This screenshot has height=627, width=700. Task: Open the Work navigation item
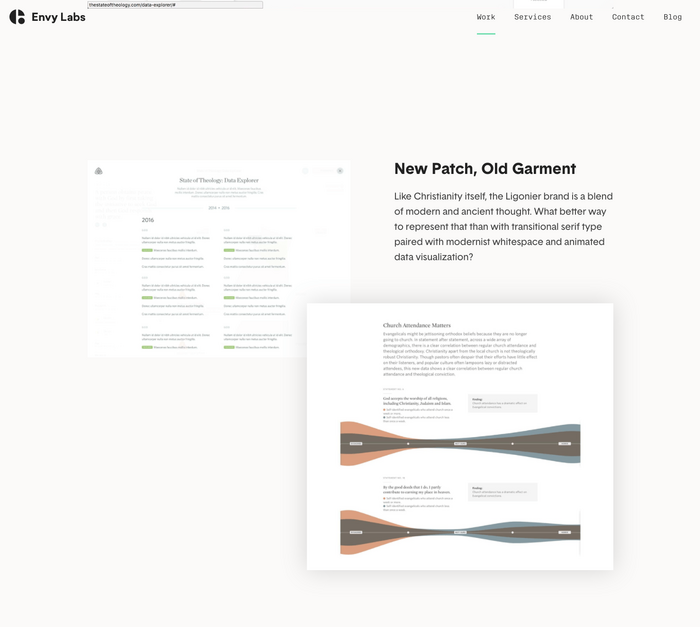tap(486, 17)
